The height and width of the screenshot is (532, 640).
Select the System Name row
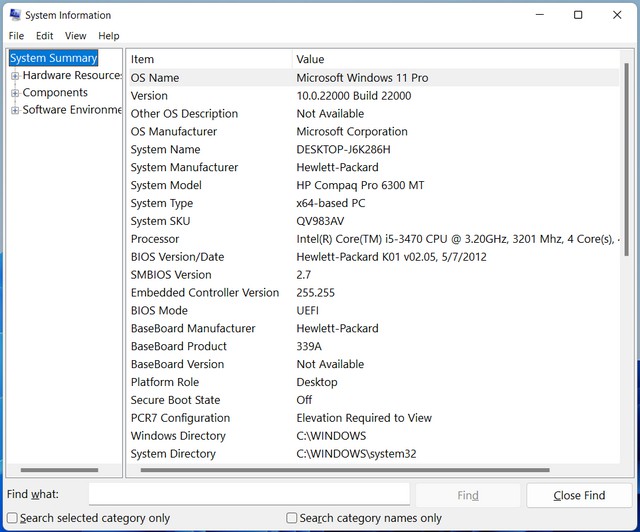(373, 149)
